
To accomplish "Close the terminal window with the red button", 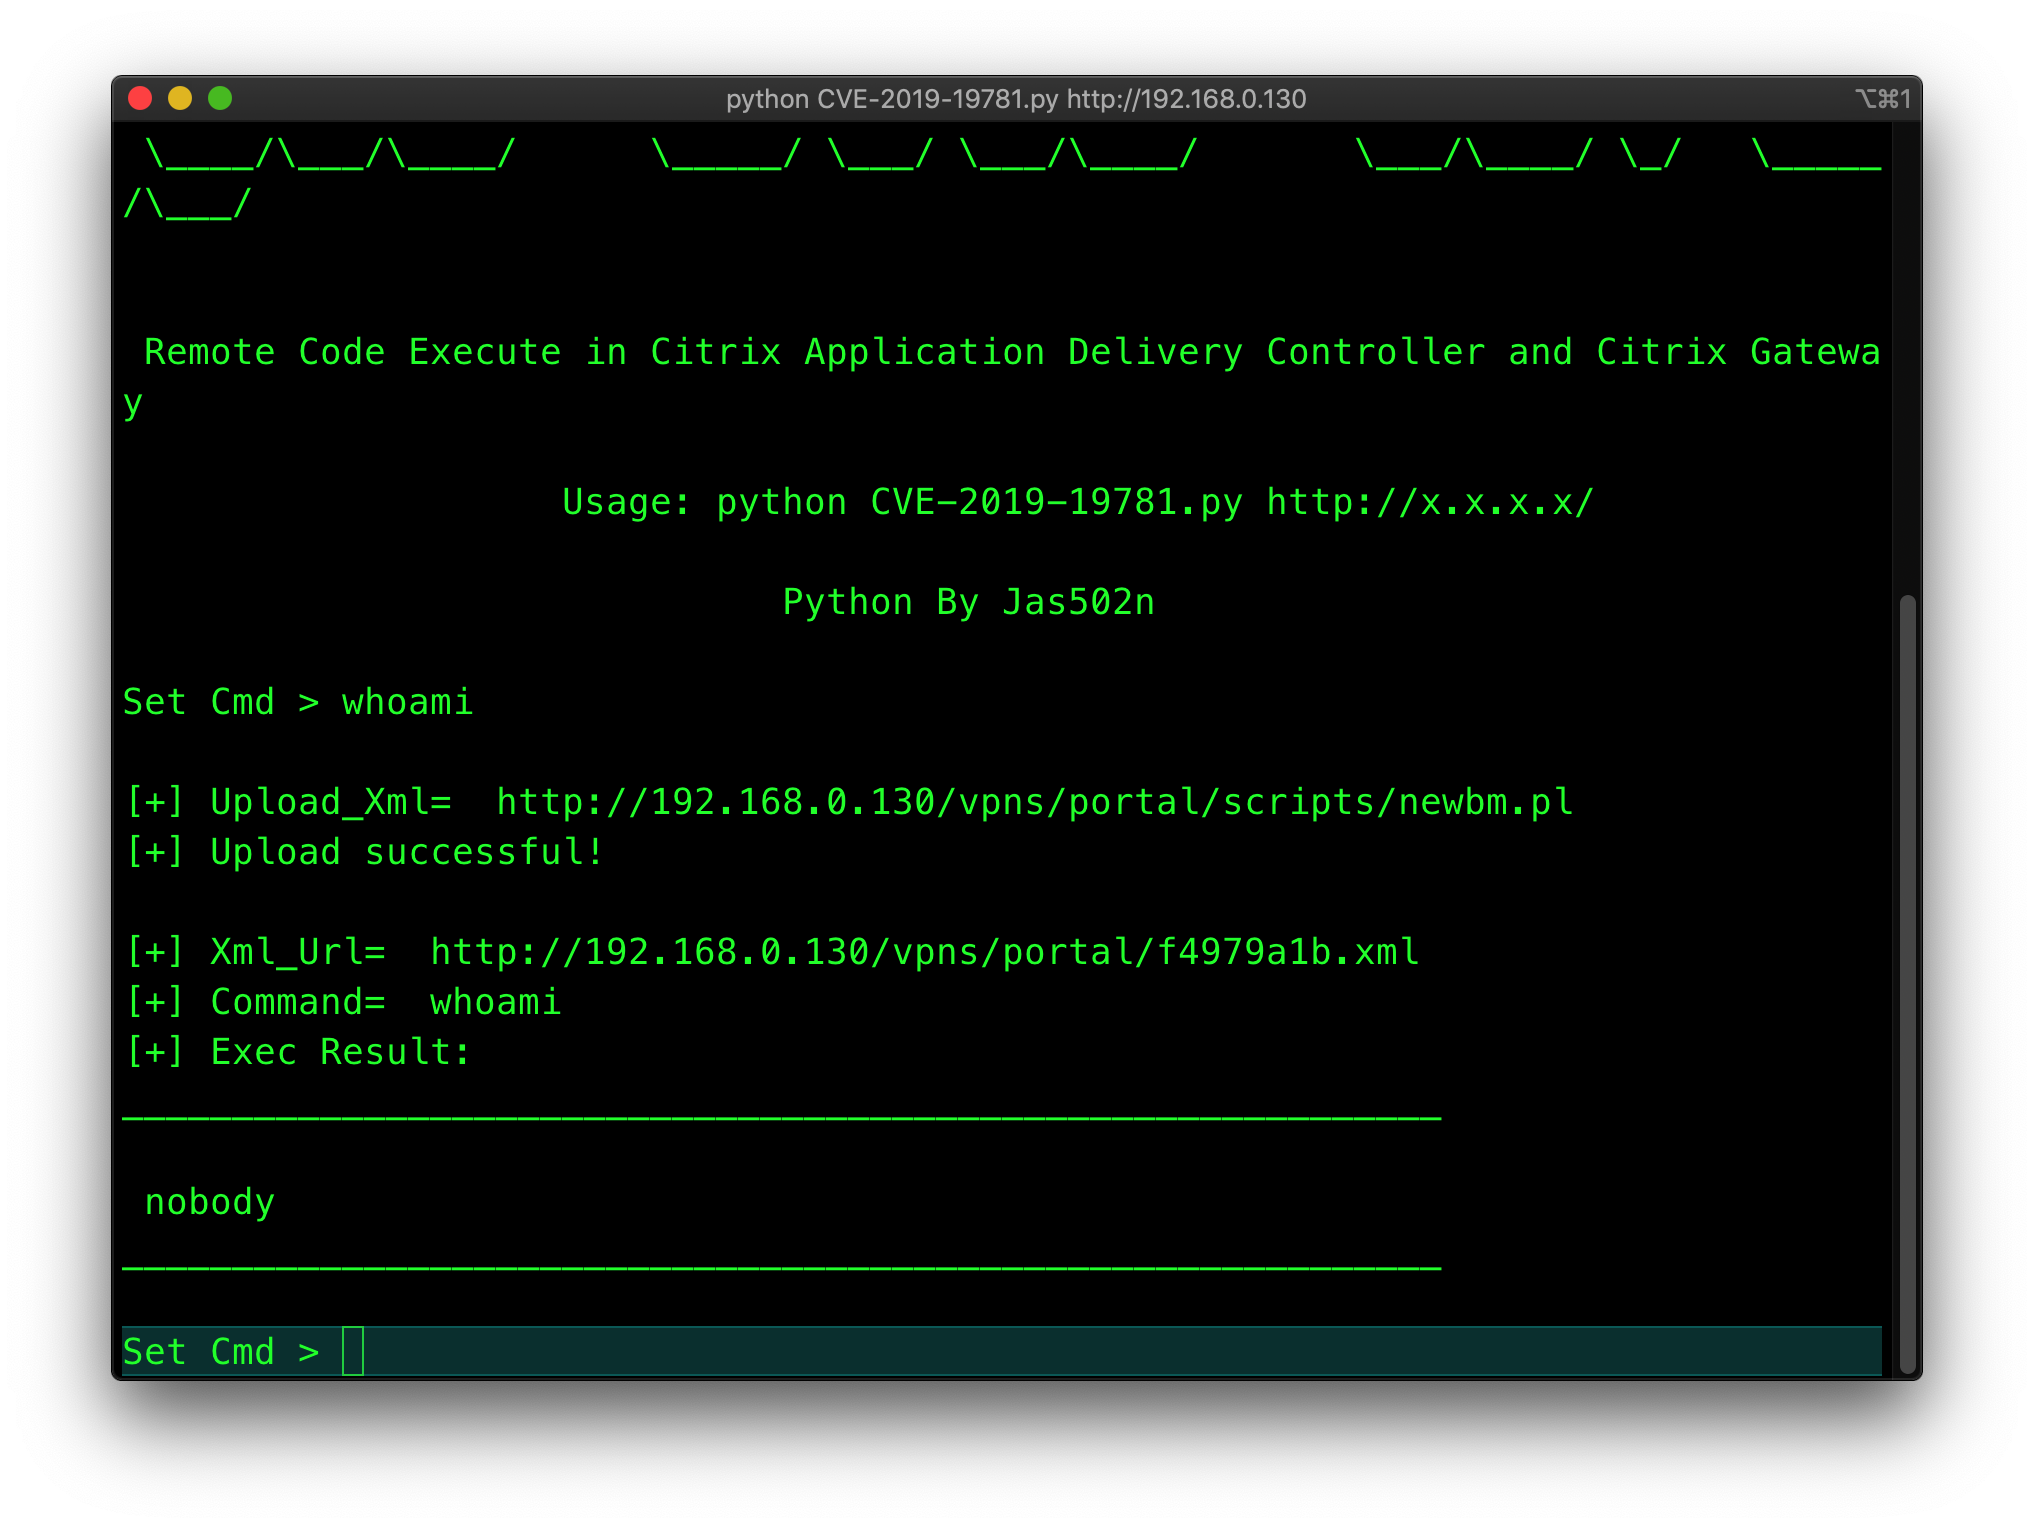I will 140,98.
